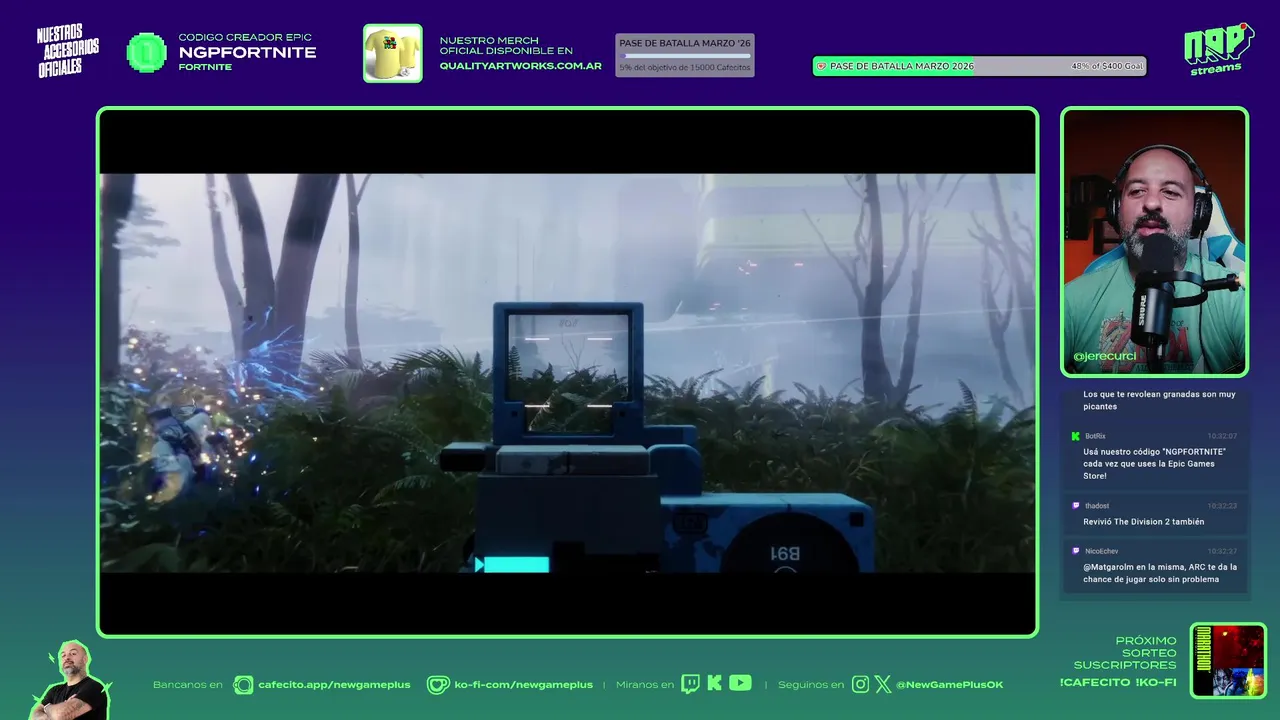Click the NicoEchev username in chat

1101,551
